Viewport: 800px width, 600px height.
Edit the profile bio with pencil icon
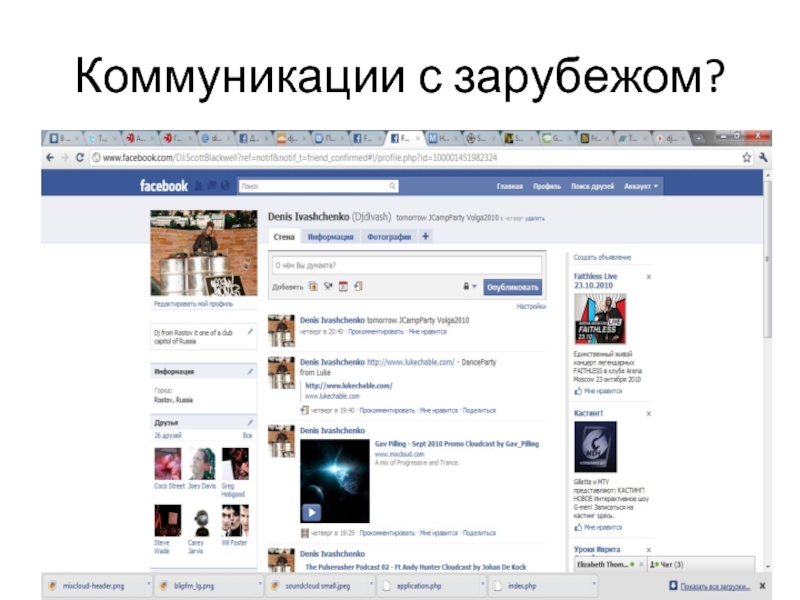point(250,332)
